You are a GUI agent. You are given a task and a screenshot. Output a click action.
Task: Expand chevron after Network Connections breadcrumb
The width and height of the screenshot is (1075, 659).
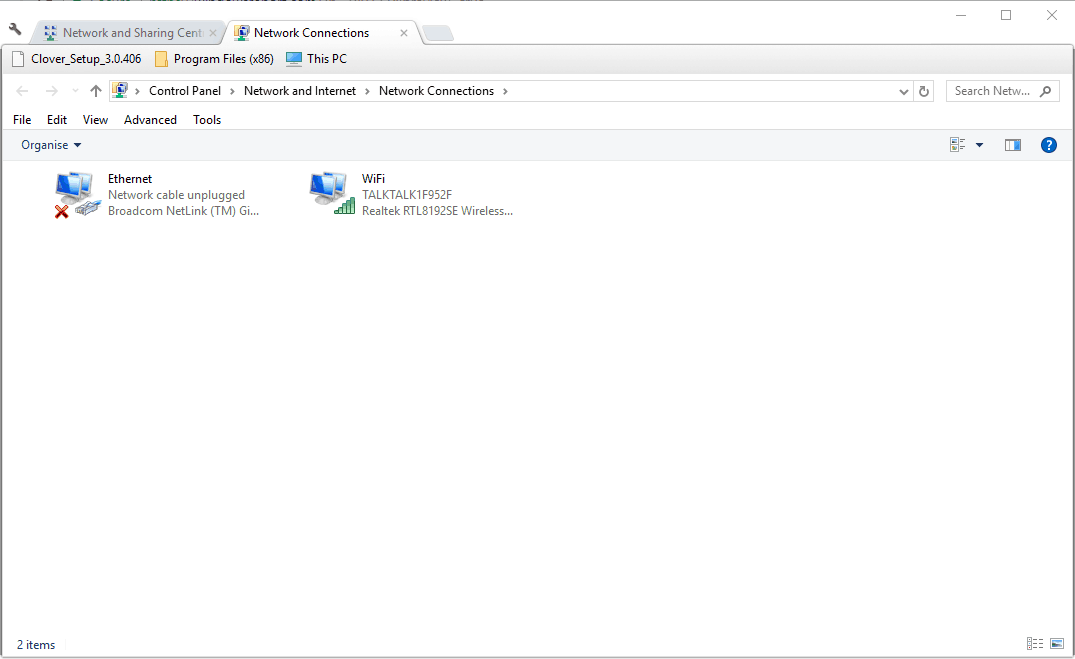tap(505, 91)
